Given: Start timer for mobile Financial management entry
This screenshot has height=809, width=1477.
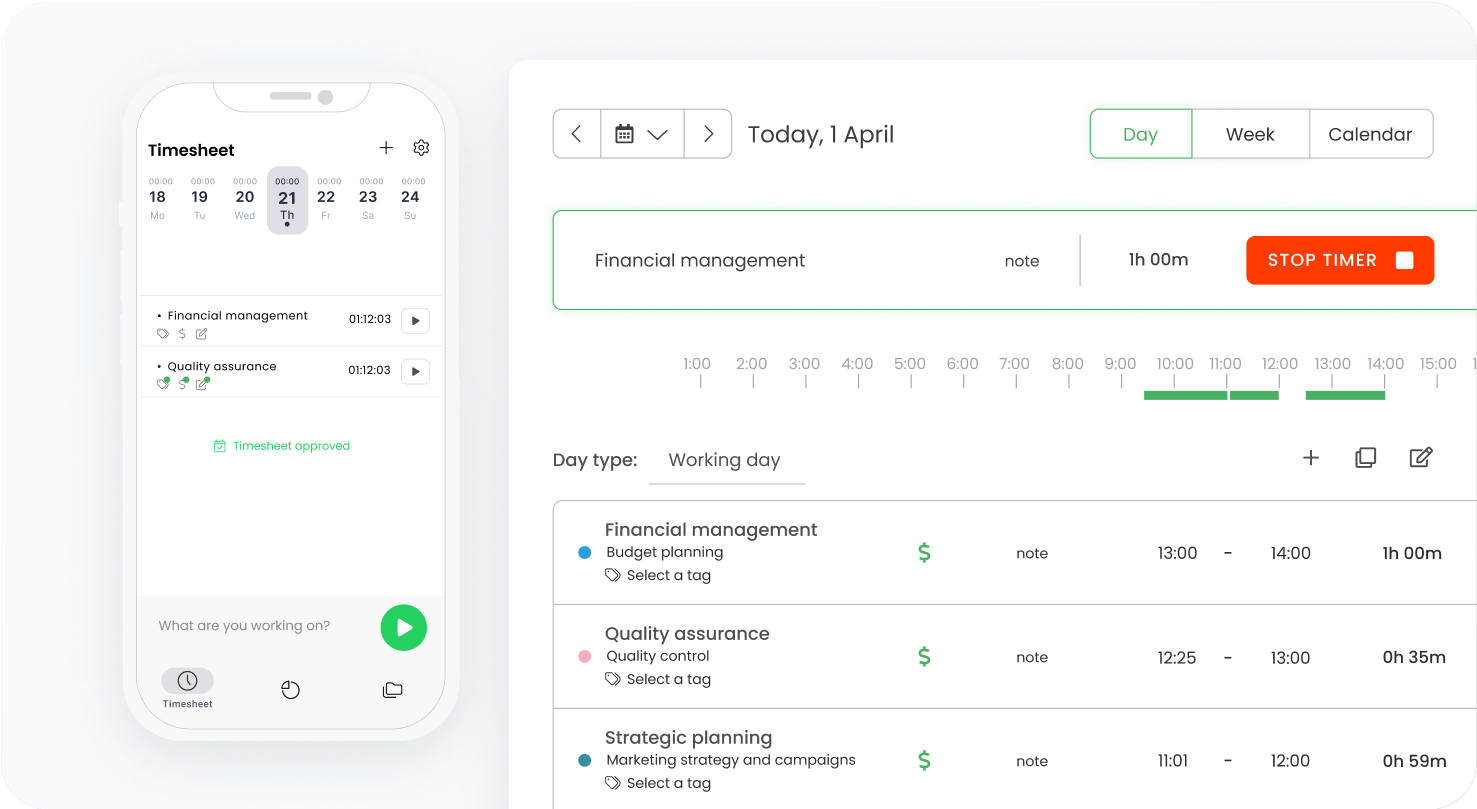Looking at the screenshot, I should [415, 321].
